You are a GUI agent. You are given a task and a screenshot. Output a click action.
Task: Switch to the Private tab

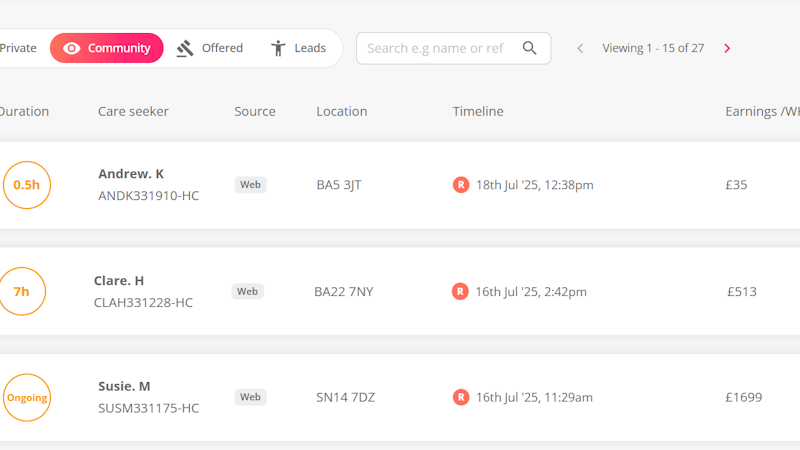coord(18,48)
